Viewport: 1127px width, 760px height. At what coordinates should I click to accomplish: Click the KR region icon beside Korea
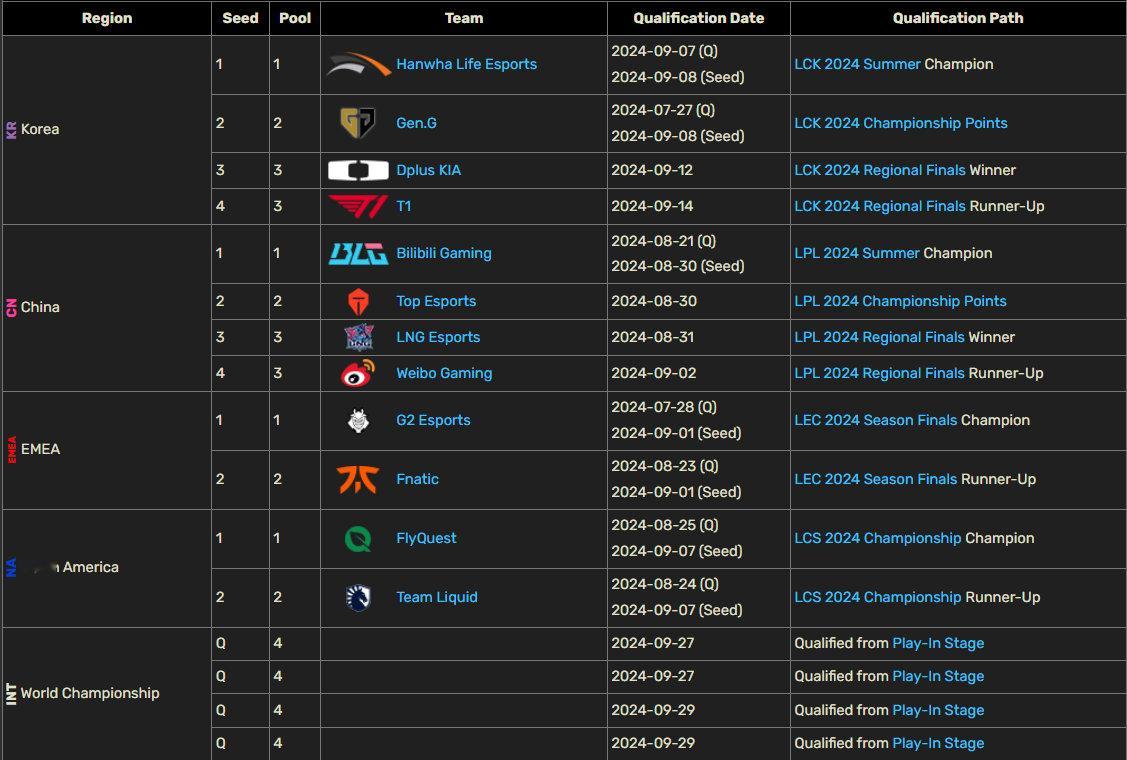click(x=11, y=130)
